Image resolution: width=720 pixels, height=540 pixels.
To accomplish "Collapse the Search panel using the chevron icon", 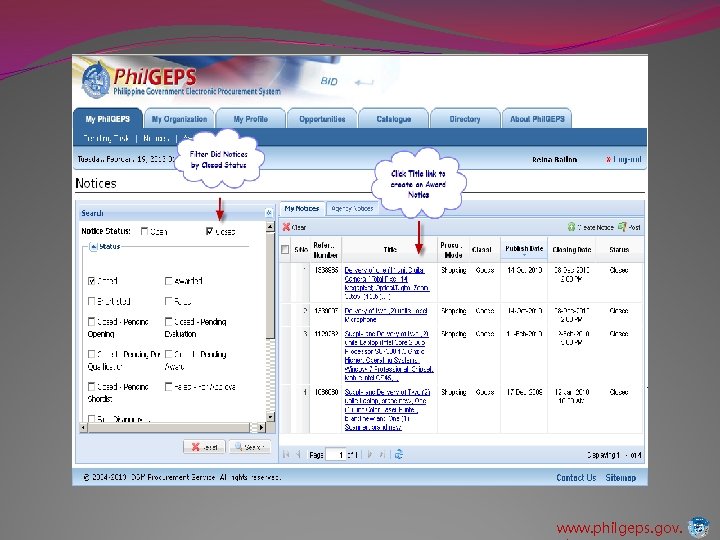I will 269,213.
